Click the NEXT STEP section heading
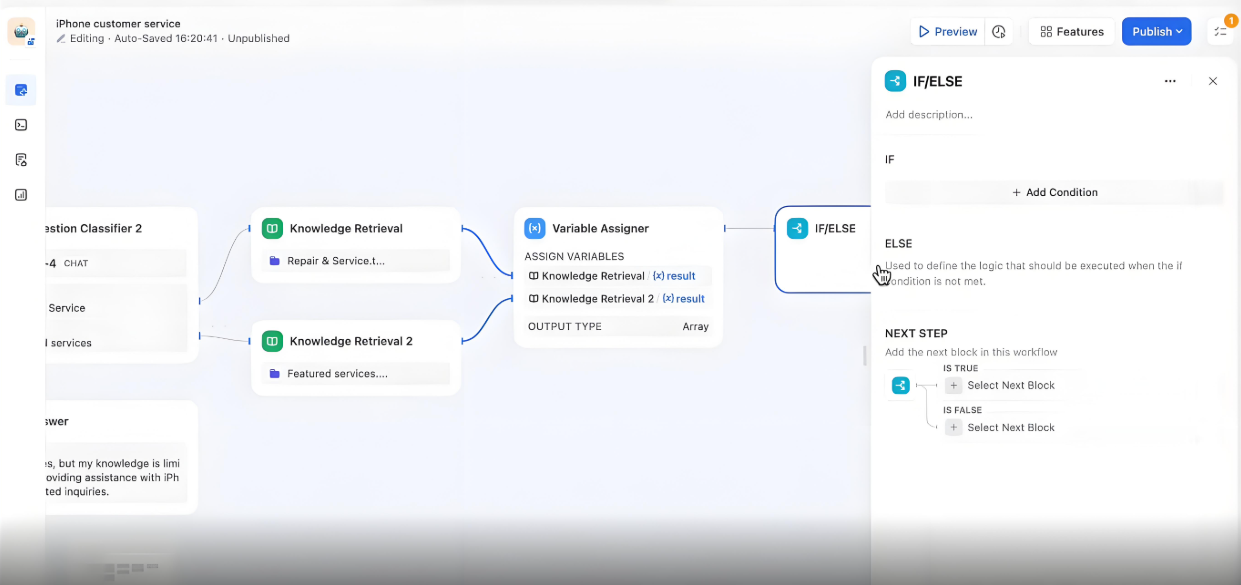This screenshot has height=585, width=1241. [916, 333]
